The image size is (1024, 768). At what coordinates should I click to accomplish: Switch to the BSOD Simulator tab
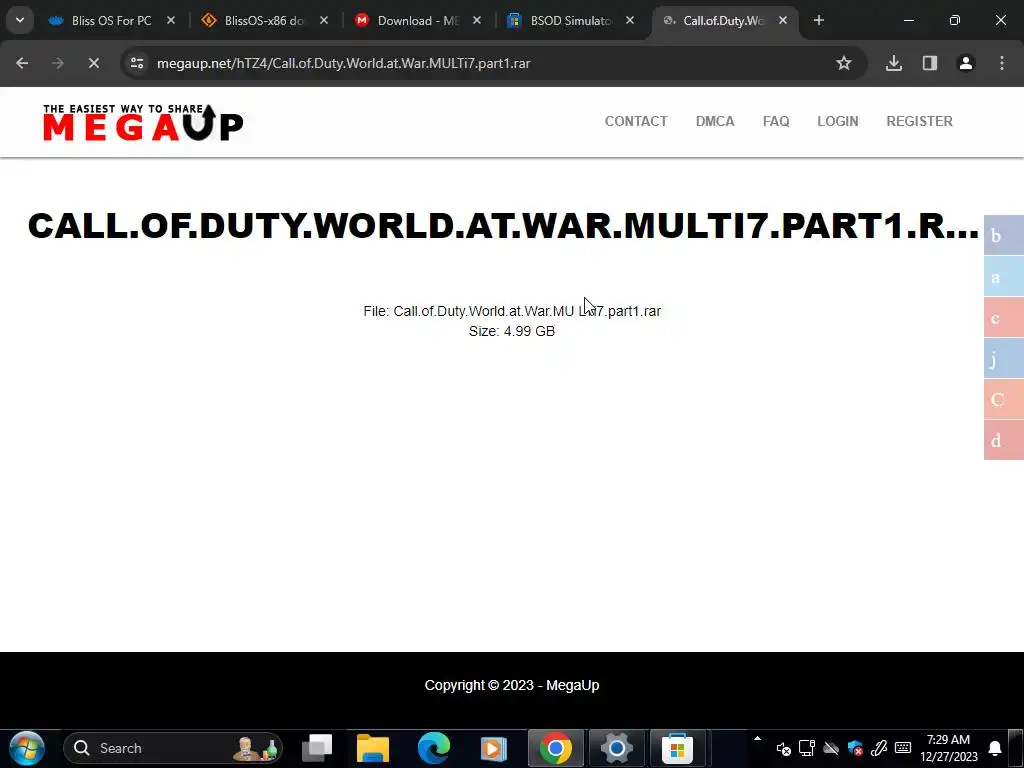[x=569, y=21]
